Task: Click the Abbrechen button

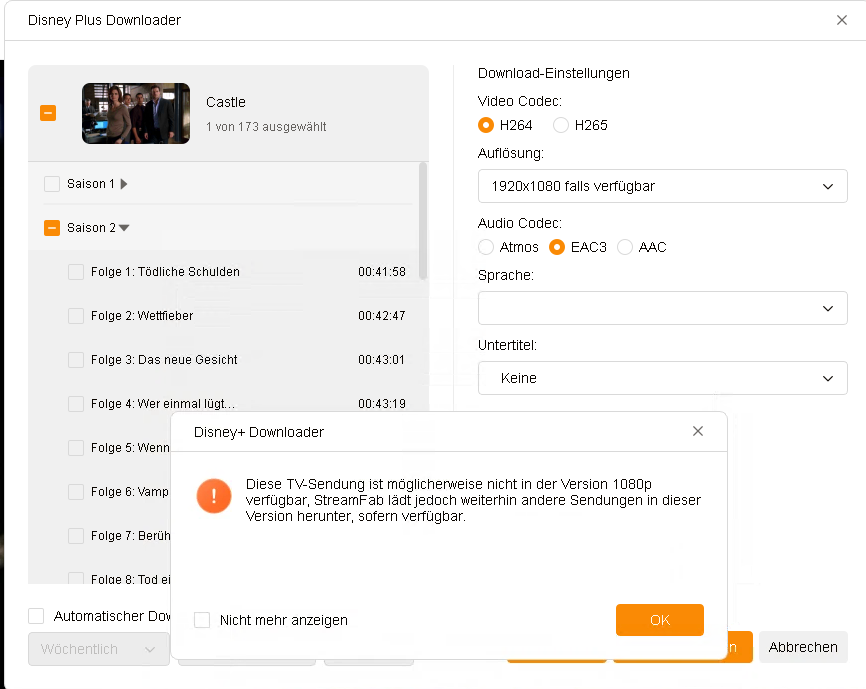Action: [x=803, y=647]
